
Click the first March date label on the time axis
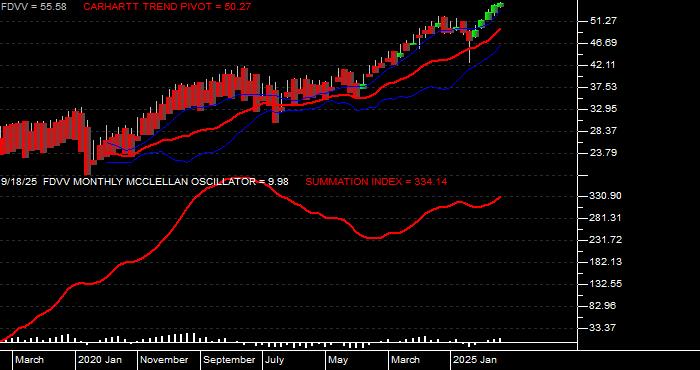tap(29, 360)
